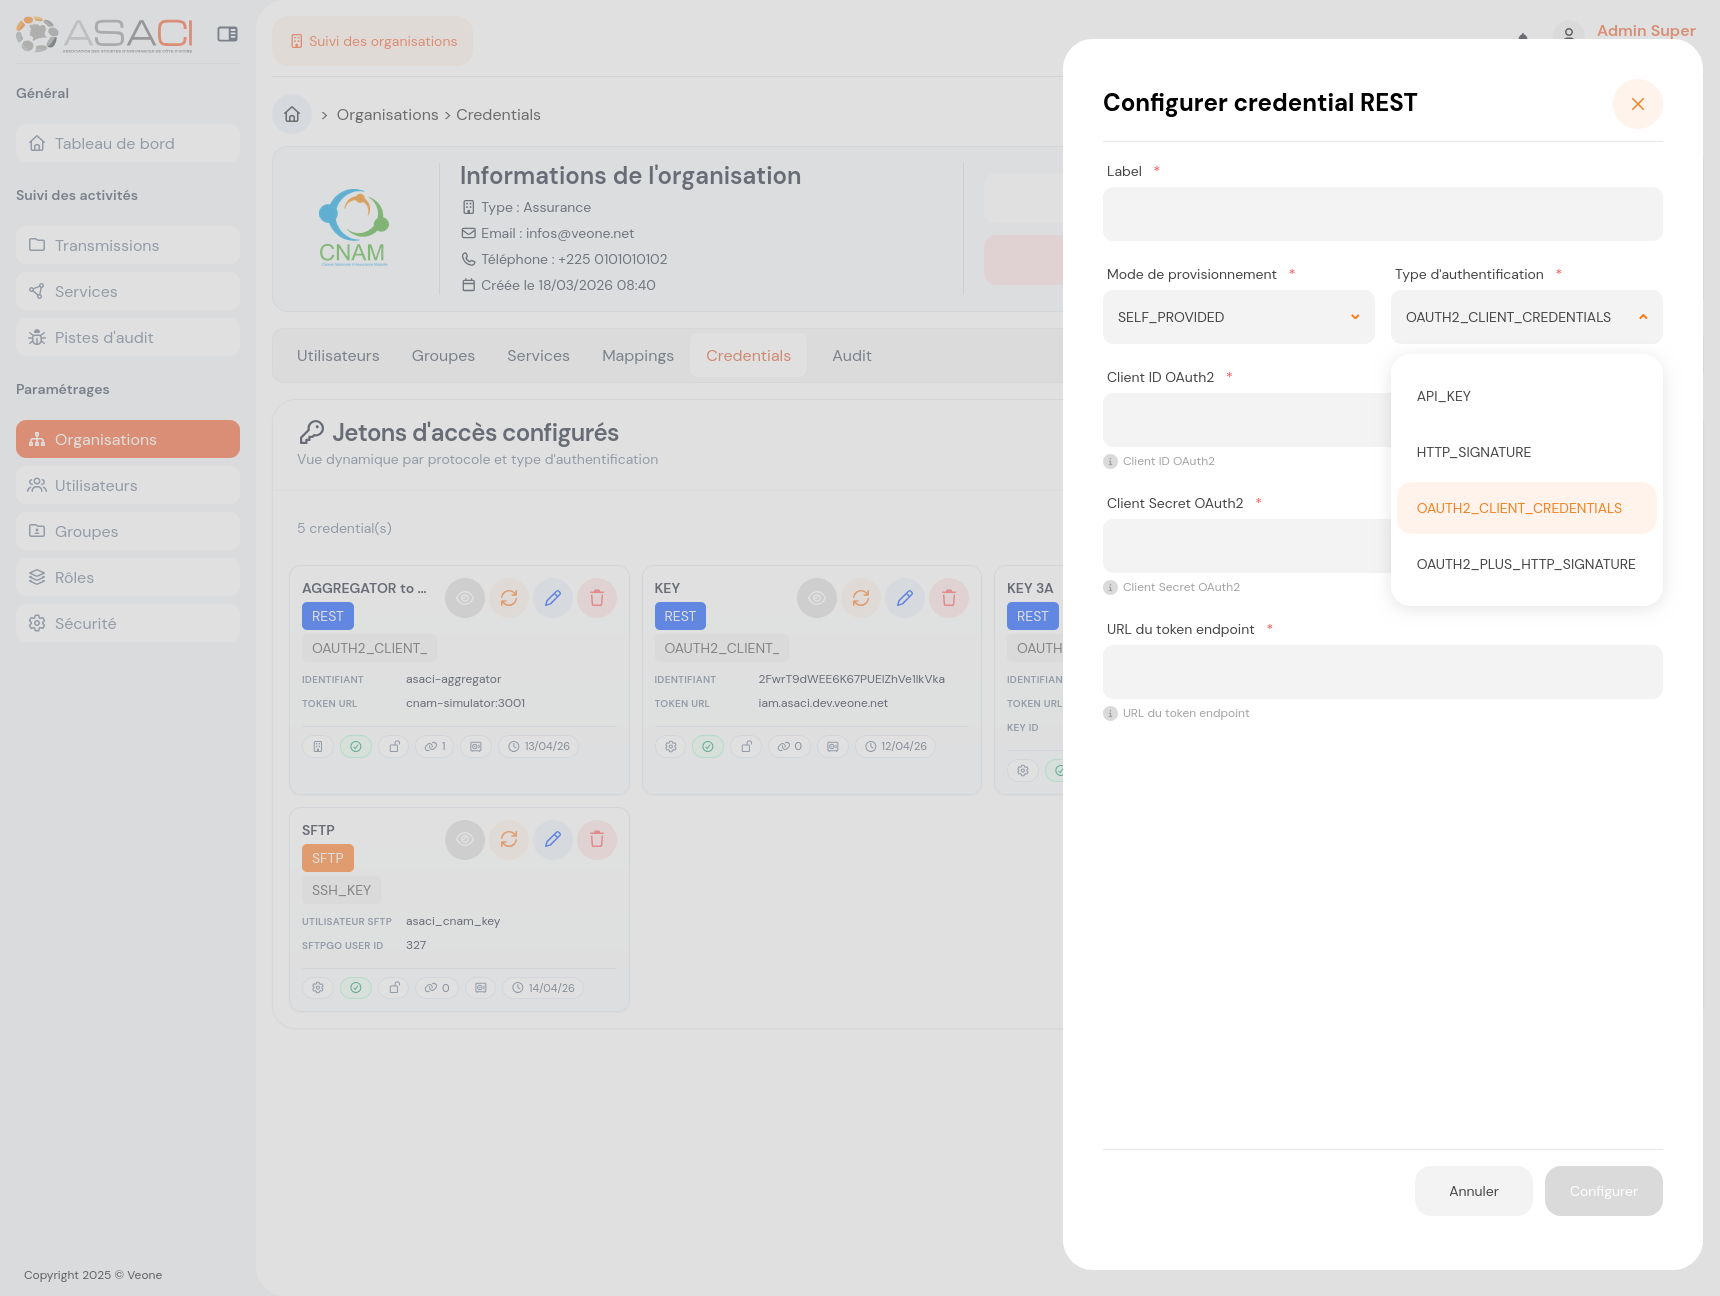
Task: Select OAUTH2_PLUS_HTTP_SIGNATURE authentication type
Action: pos(1526,563)
